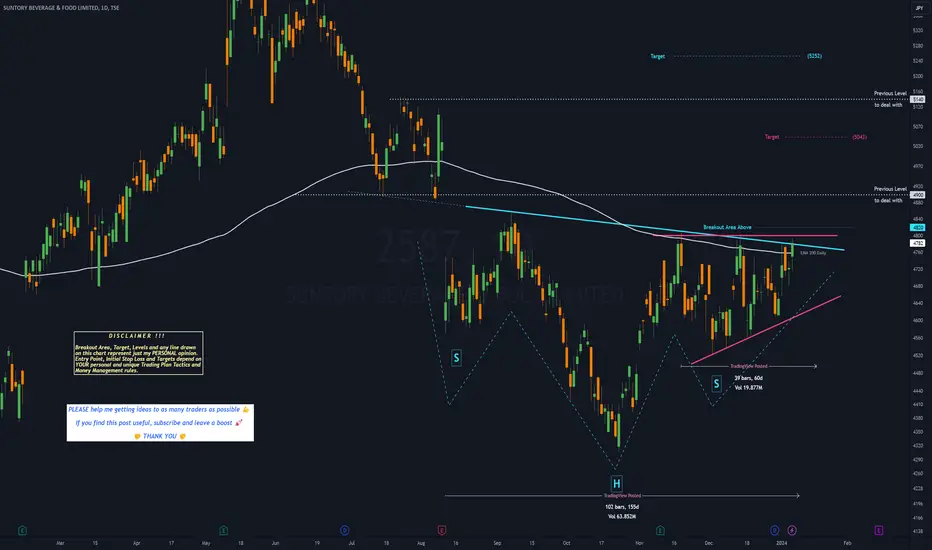Image resolution: width=932 pixels, height=550 pixels.
Task: Click the purple lightning event marker
Action: 792,530
